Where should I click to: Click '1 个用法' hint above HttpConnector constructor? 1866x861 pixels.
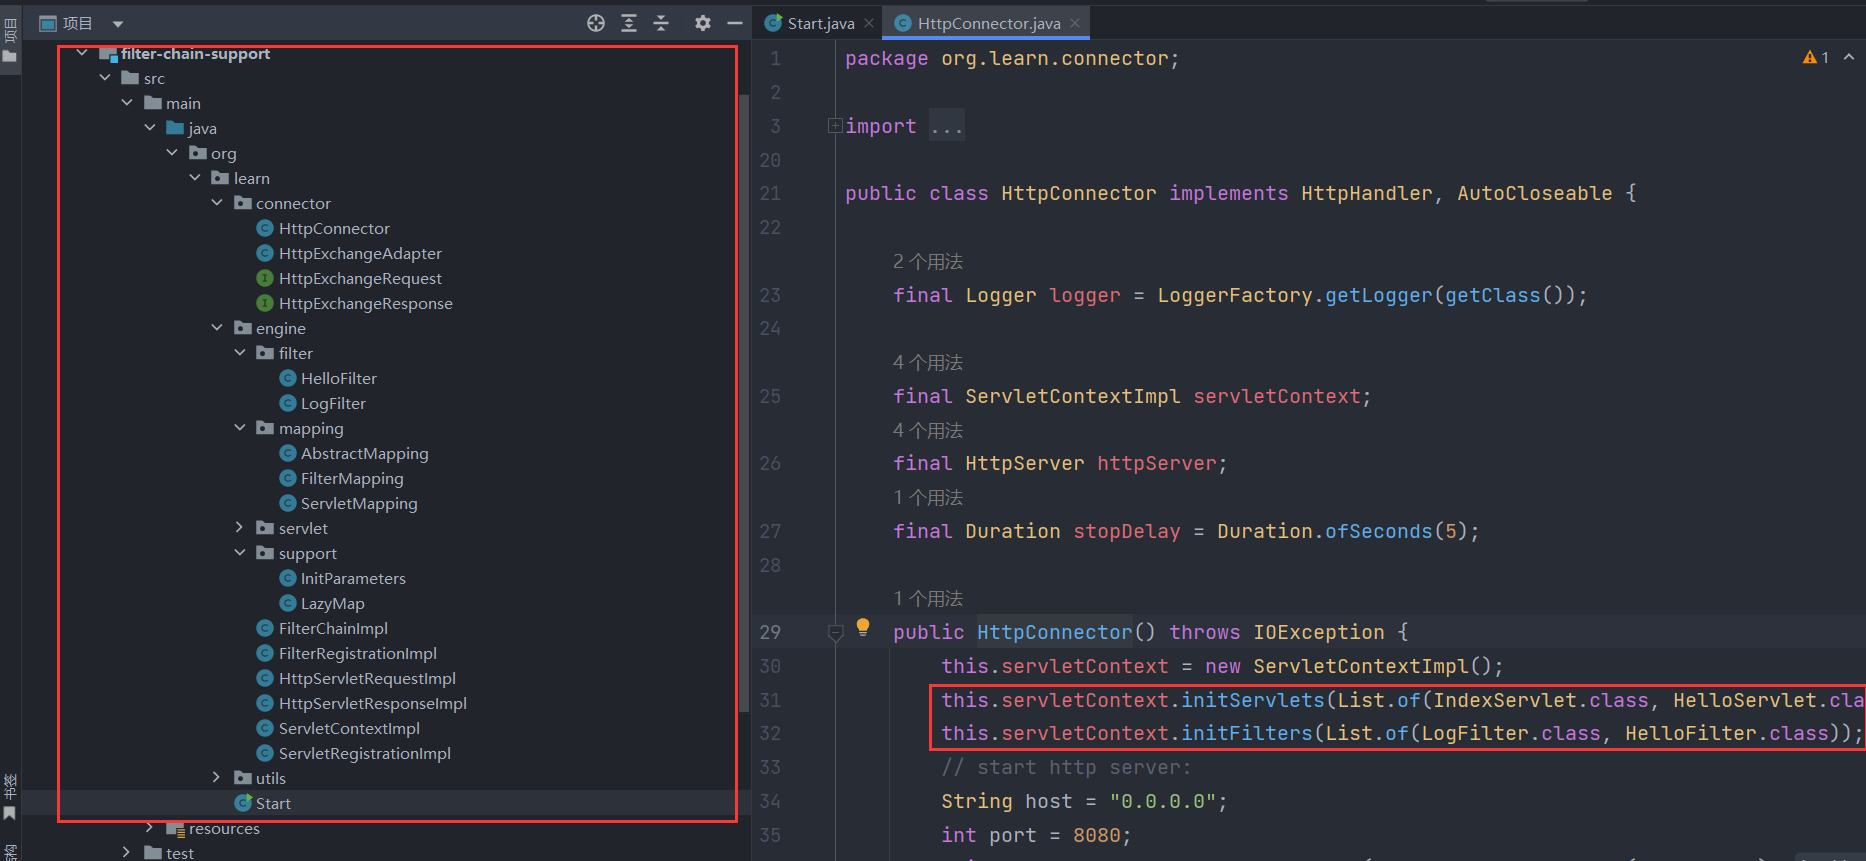(x=928, y=598)
